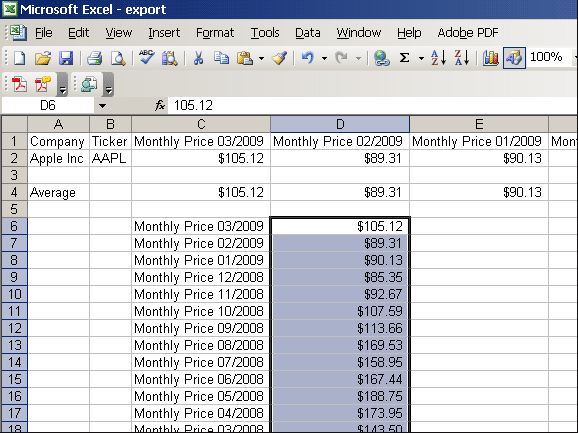Viewport: 578px width, 433px height.
Task: Convert to Adobe PDF and email icon
Action: (43, 84)
